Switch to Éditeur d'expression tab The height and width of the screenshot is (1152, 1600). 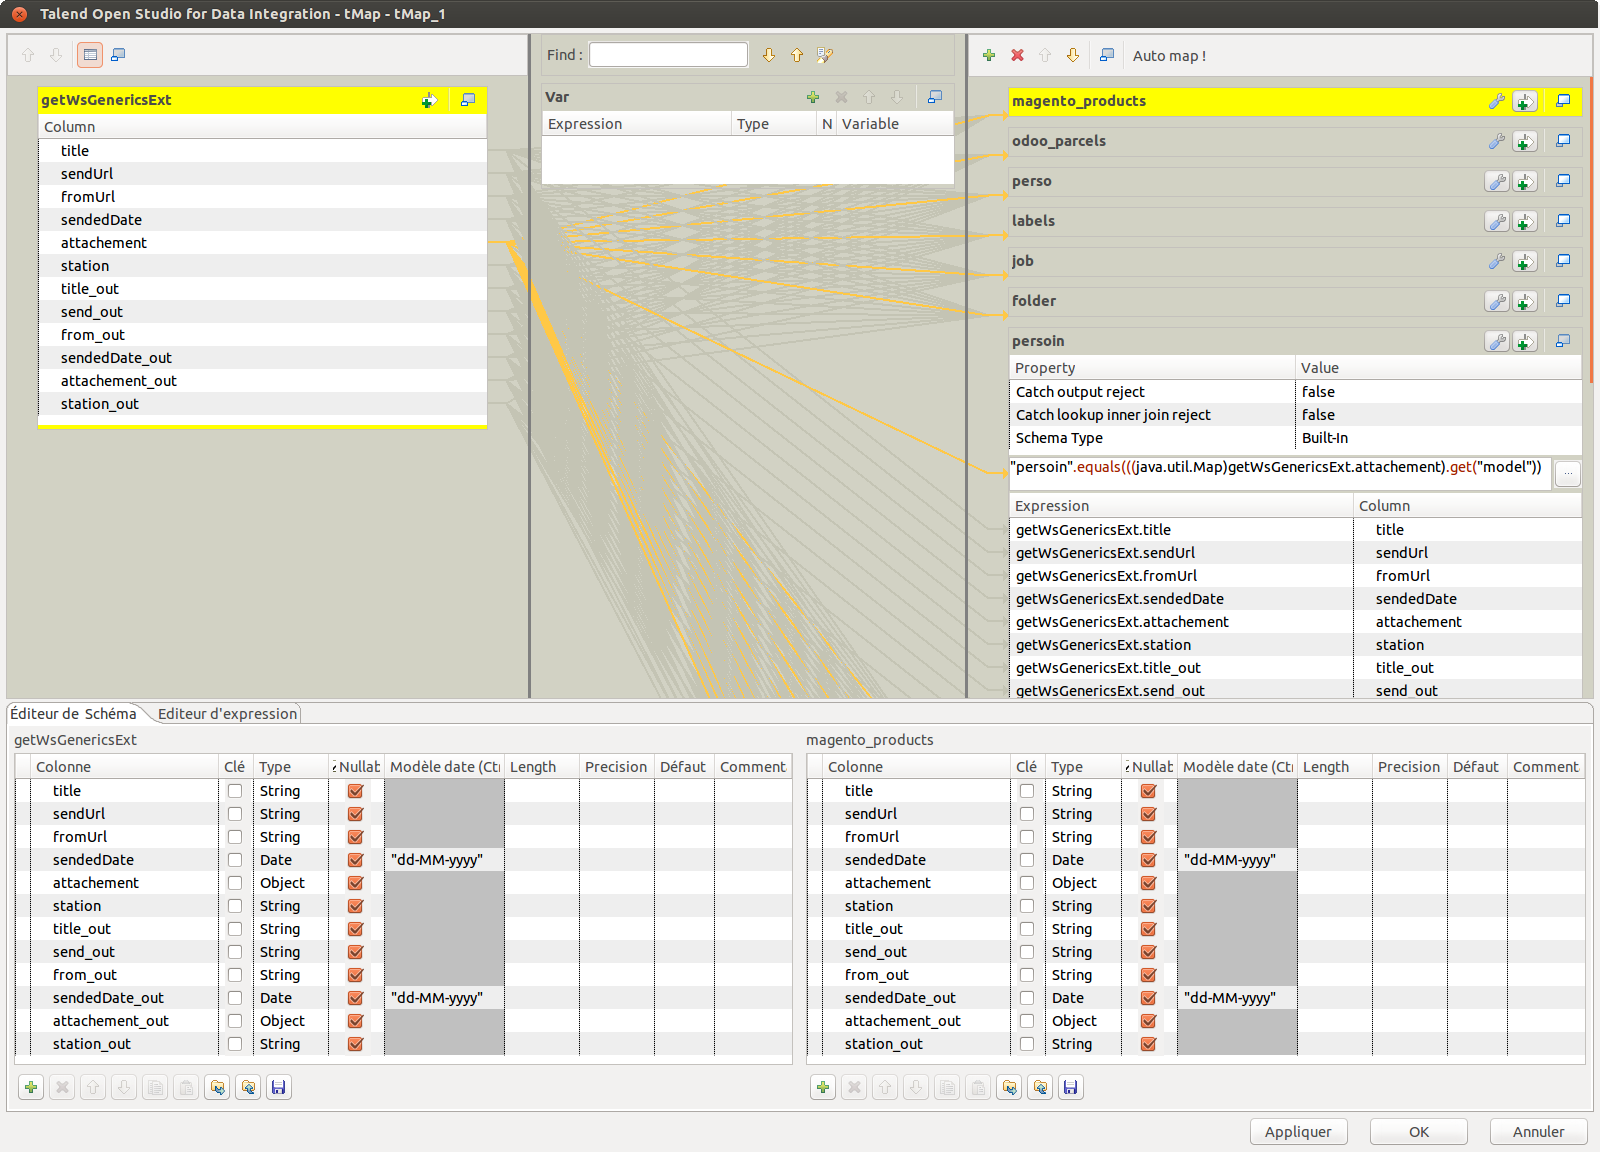[x=227, y=714]
